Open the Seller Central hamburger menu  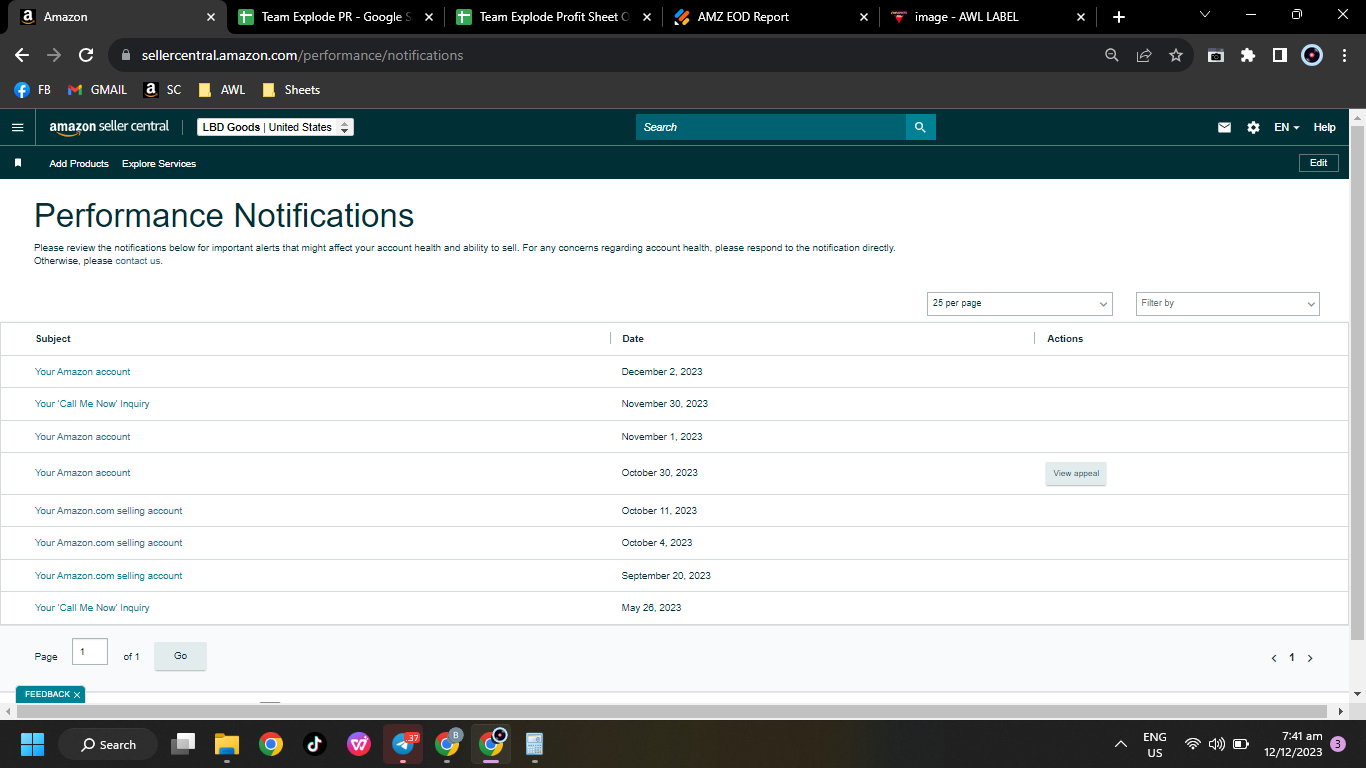[x=17, y=127]
